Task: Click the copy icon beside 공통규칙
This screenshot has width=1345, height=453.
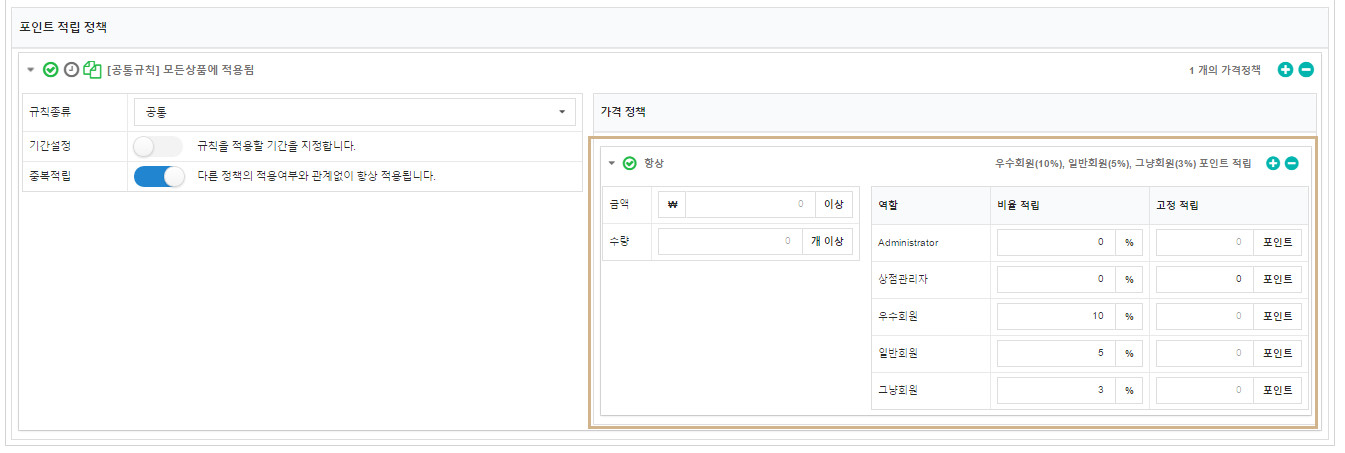Action: [93, 70]
